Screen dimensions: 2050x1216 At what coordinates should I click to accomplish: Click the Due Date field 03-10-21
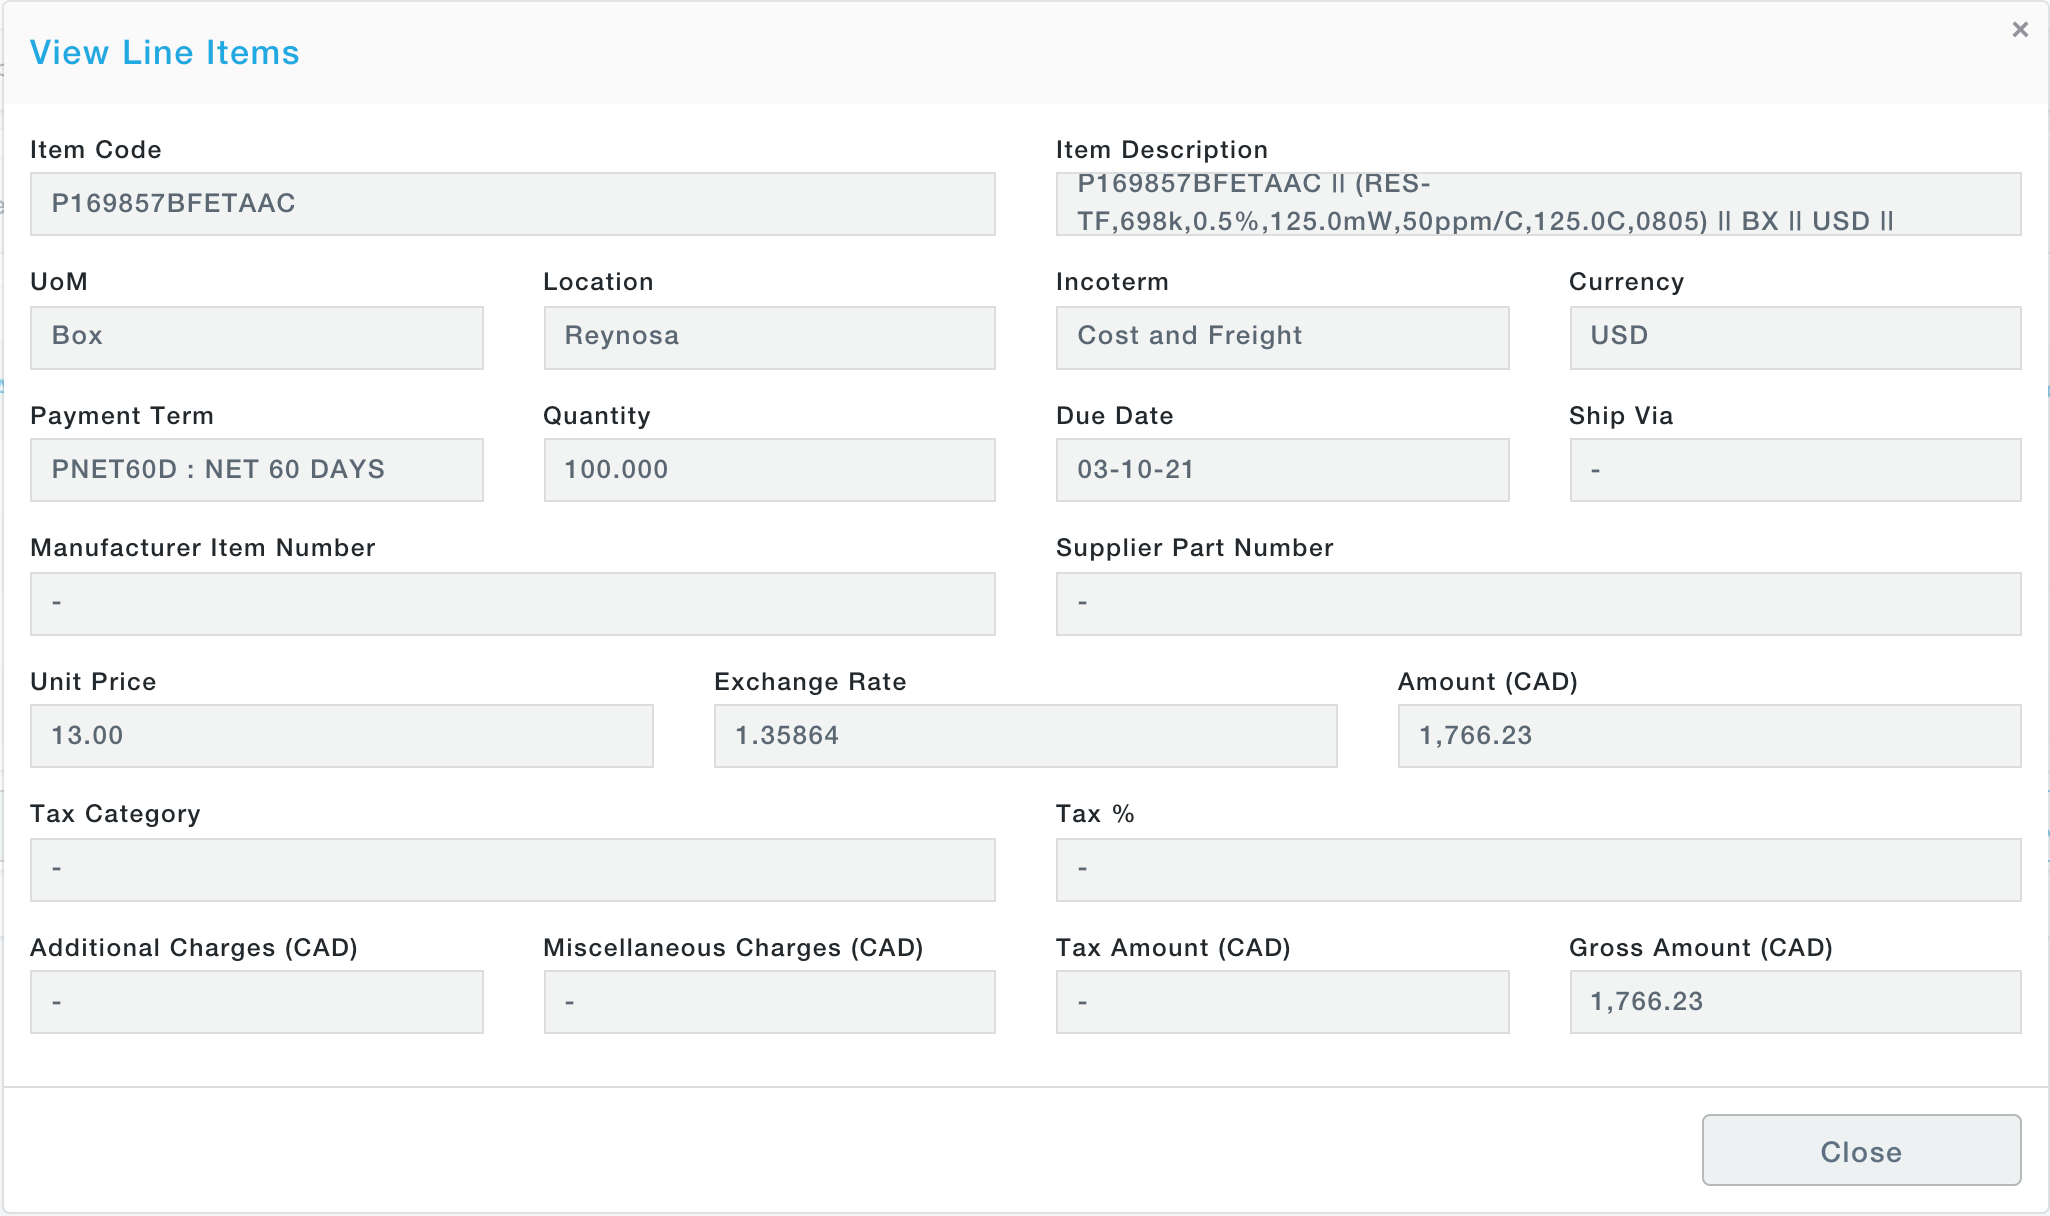click(1282, 470)
